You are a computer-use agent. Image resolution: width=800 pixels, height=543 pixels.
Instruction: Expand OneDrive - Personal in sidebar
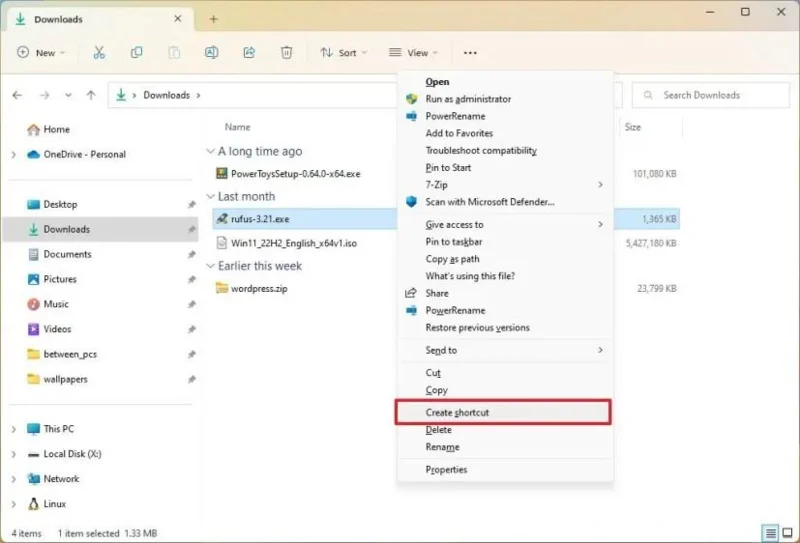pos(14,155)
